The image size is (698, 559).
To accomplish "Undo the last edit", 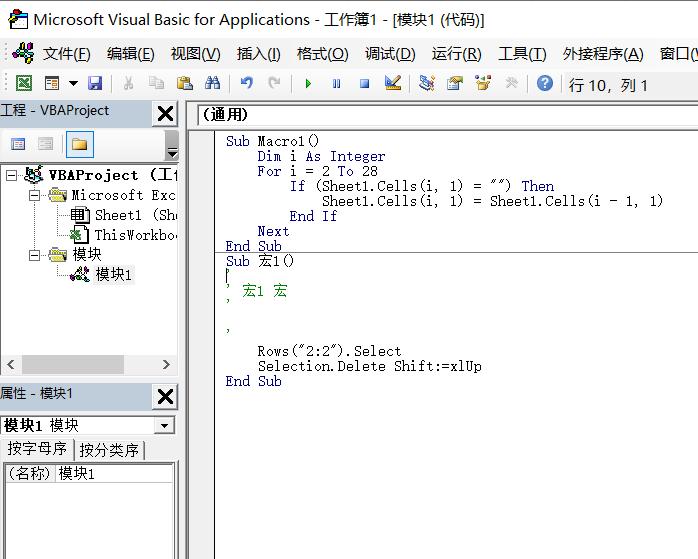I will click(x=246, y=83).
